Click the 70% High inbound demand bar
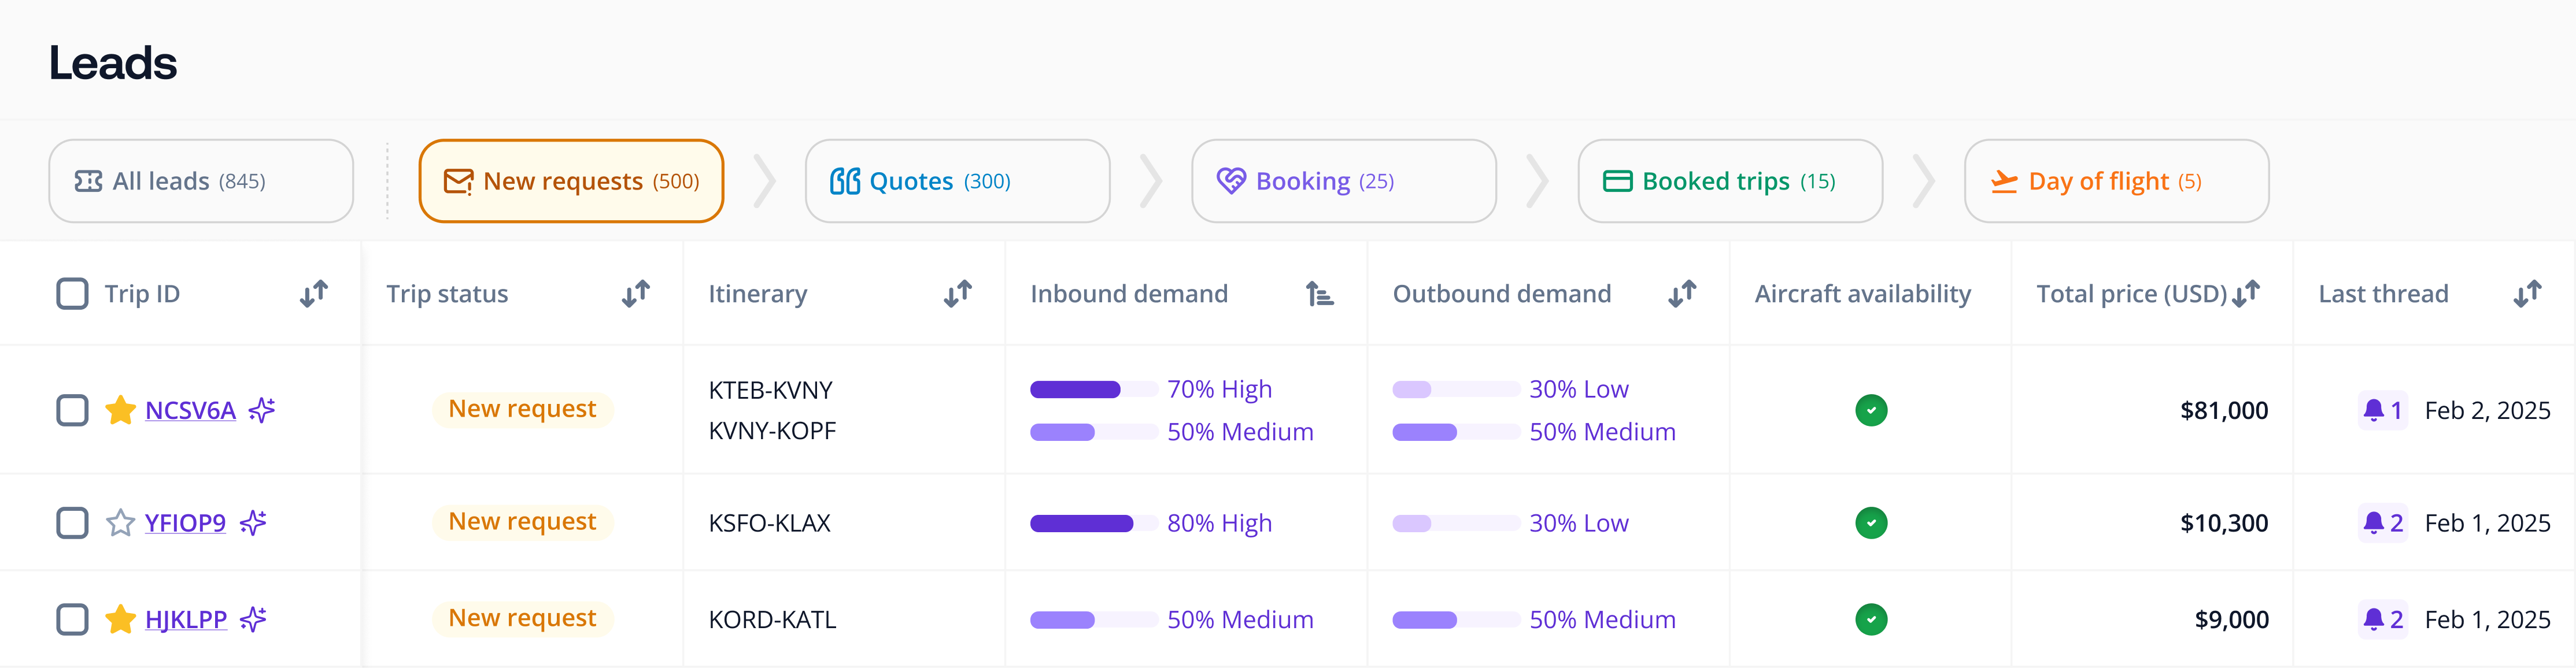The height and width of the screenshot is (668, 2576). (x=1094, y=389)
